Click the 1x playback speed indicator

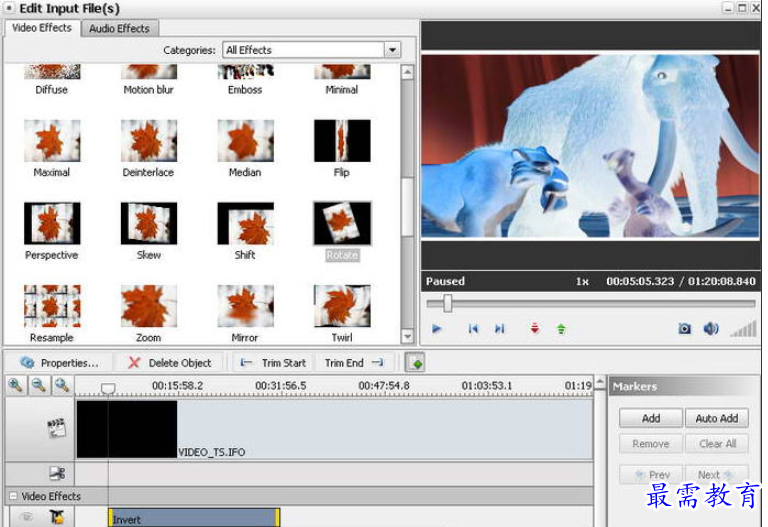coord(582,281)
